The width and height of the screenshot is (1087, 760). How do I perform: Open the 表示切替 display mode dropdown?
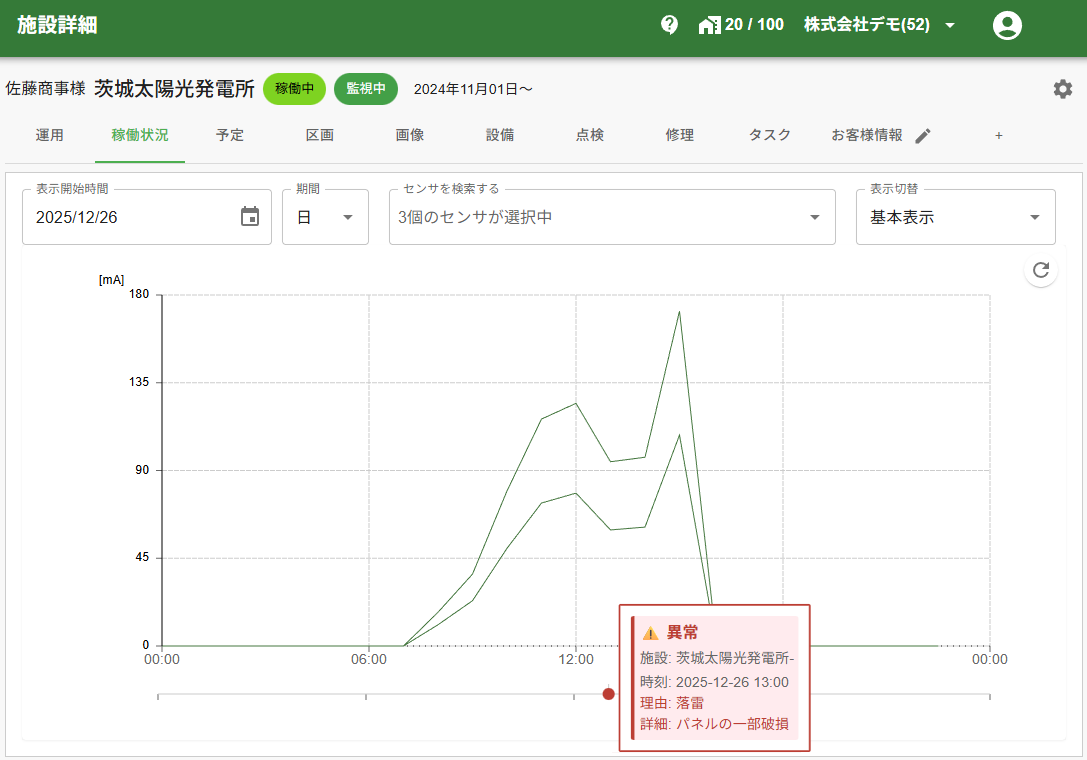[x=955, y=217]
